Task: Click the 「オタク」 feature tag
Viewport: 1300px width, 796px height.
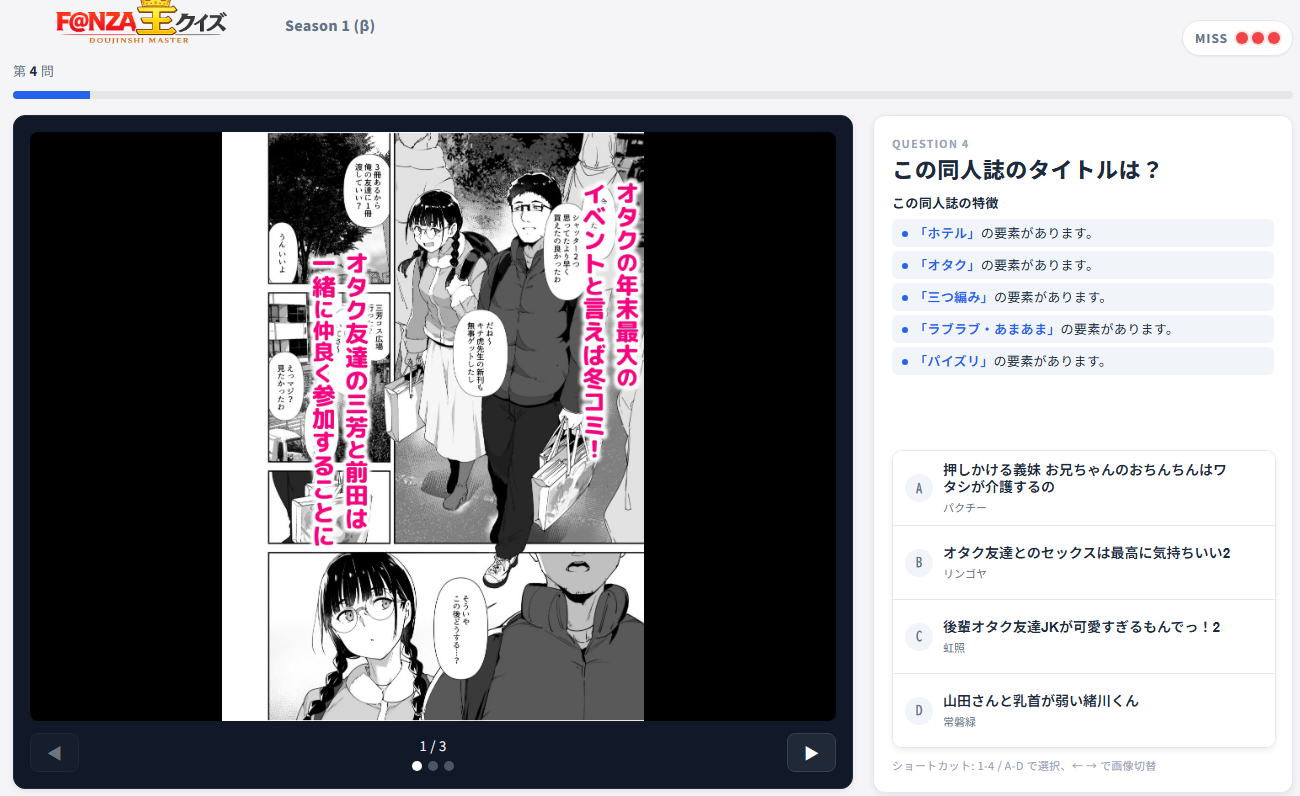Action: coord(1083,265)
